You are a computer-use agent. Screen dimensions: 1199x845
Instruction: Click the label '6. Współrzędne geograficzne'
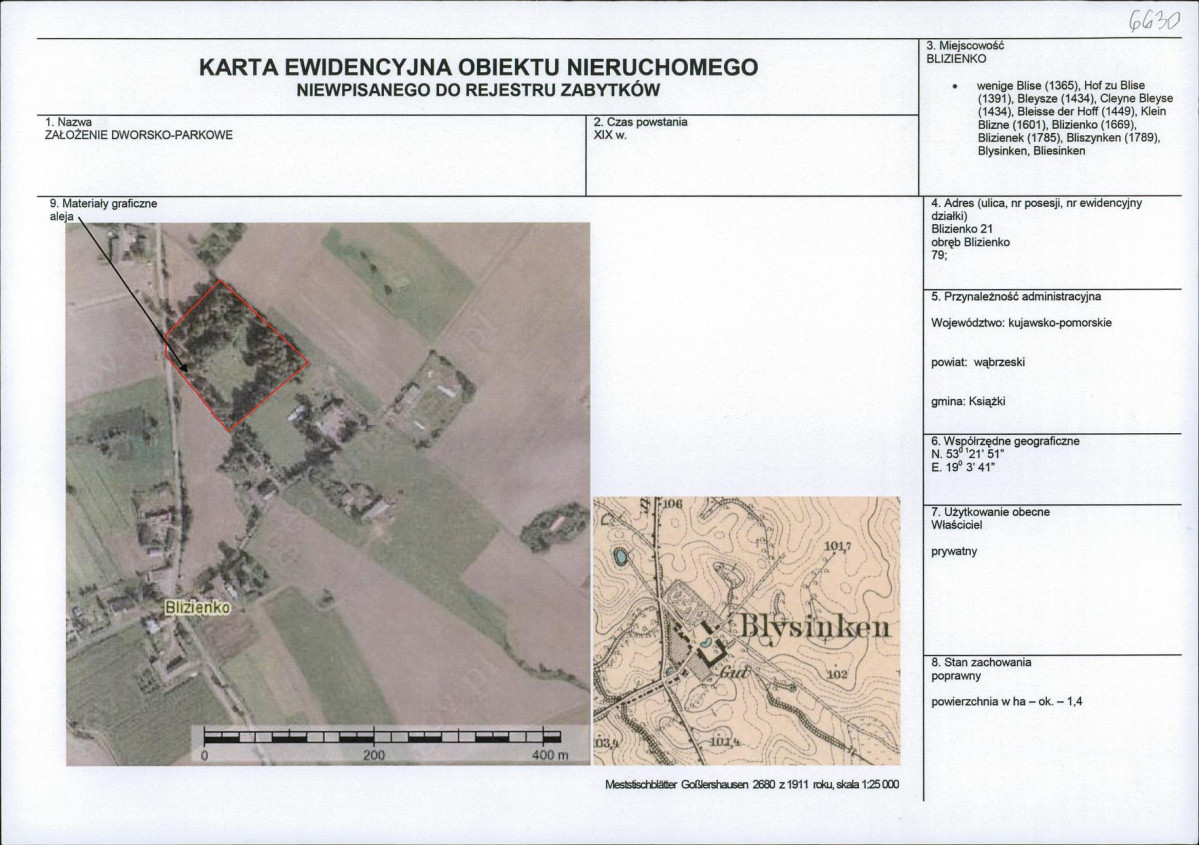[x=1005, y=441]
